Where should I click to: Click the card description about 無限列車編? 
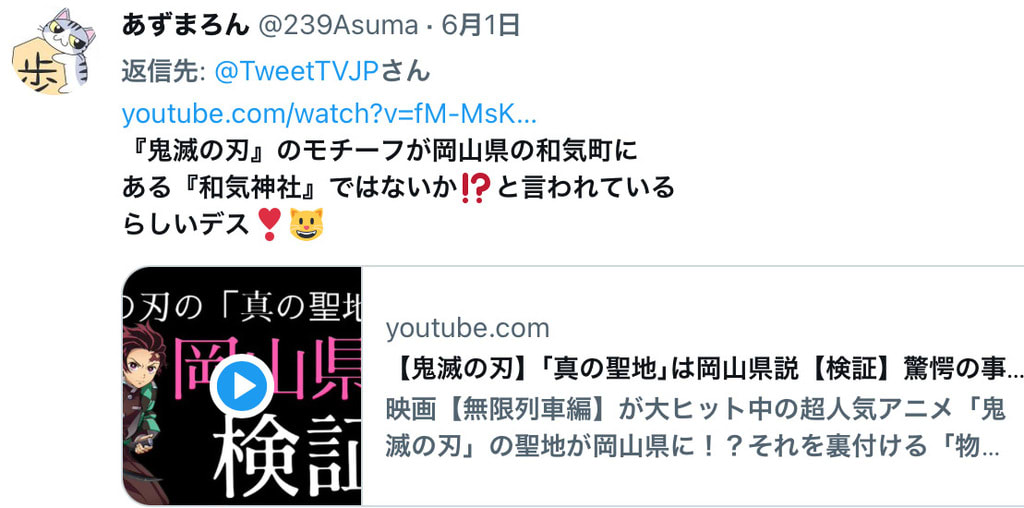(695, 428)
